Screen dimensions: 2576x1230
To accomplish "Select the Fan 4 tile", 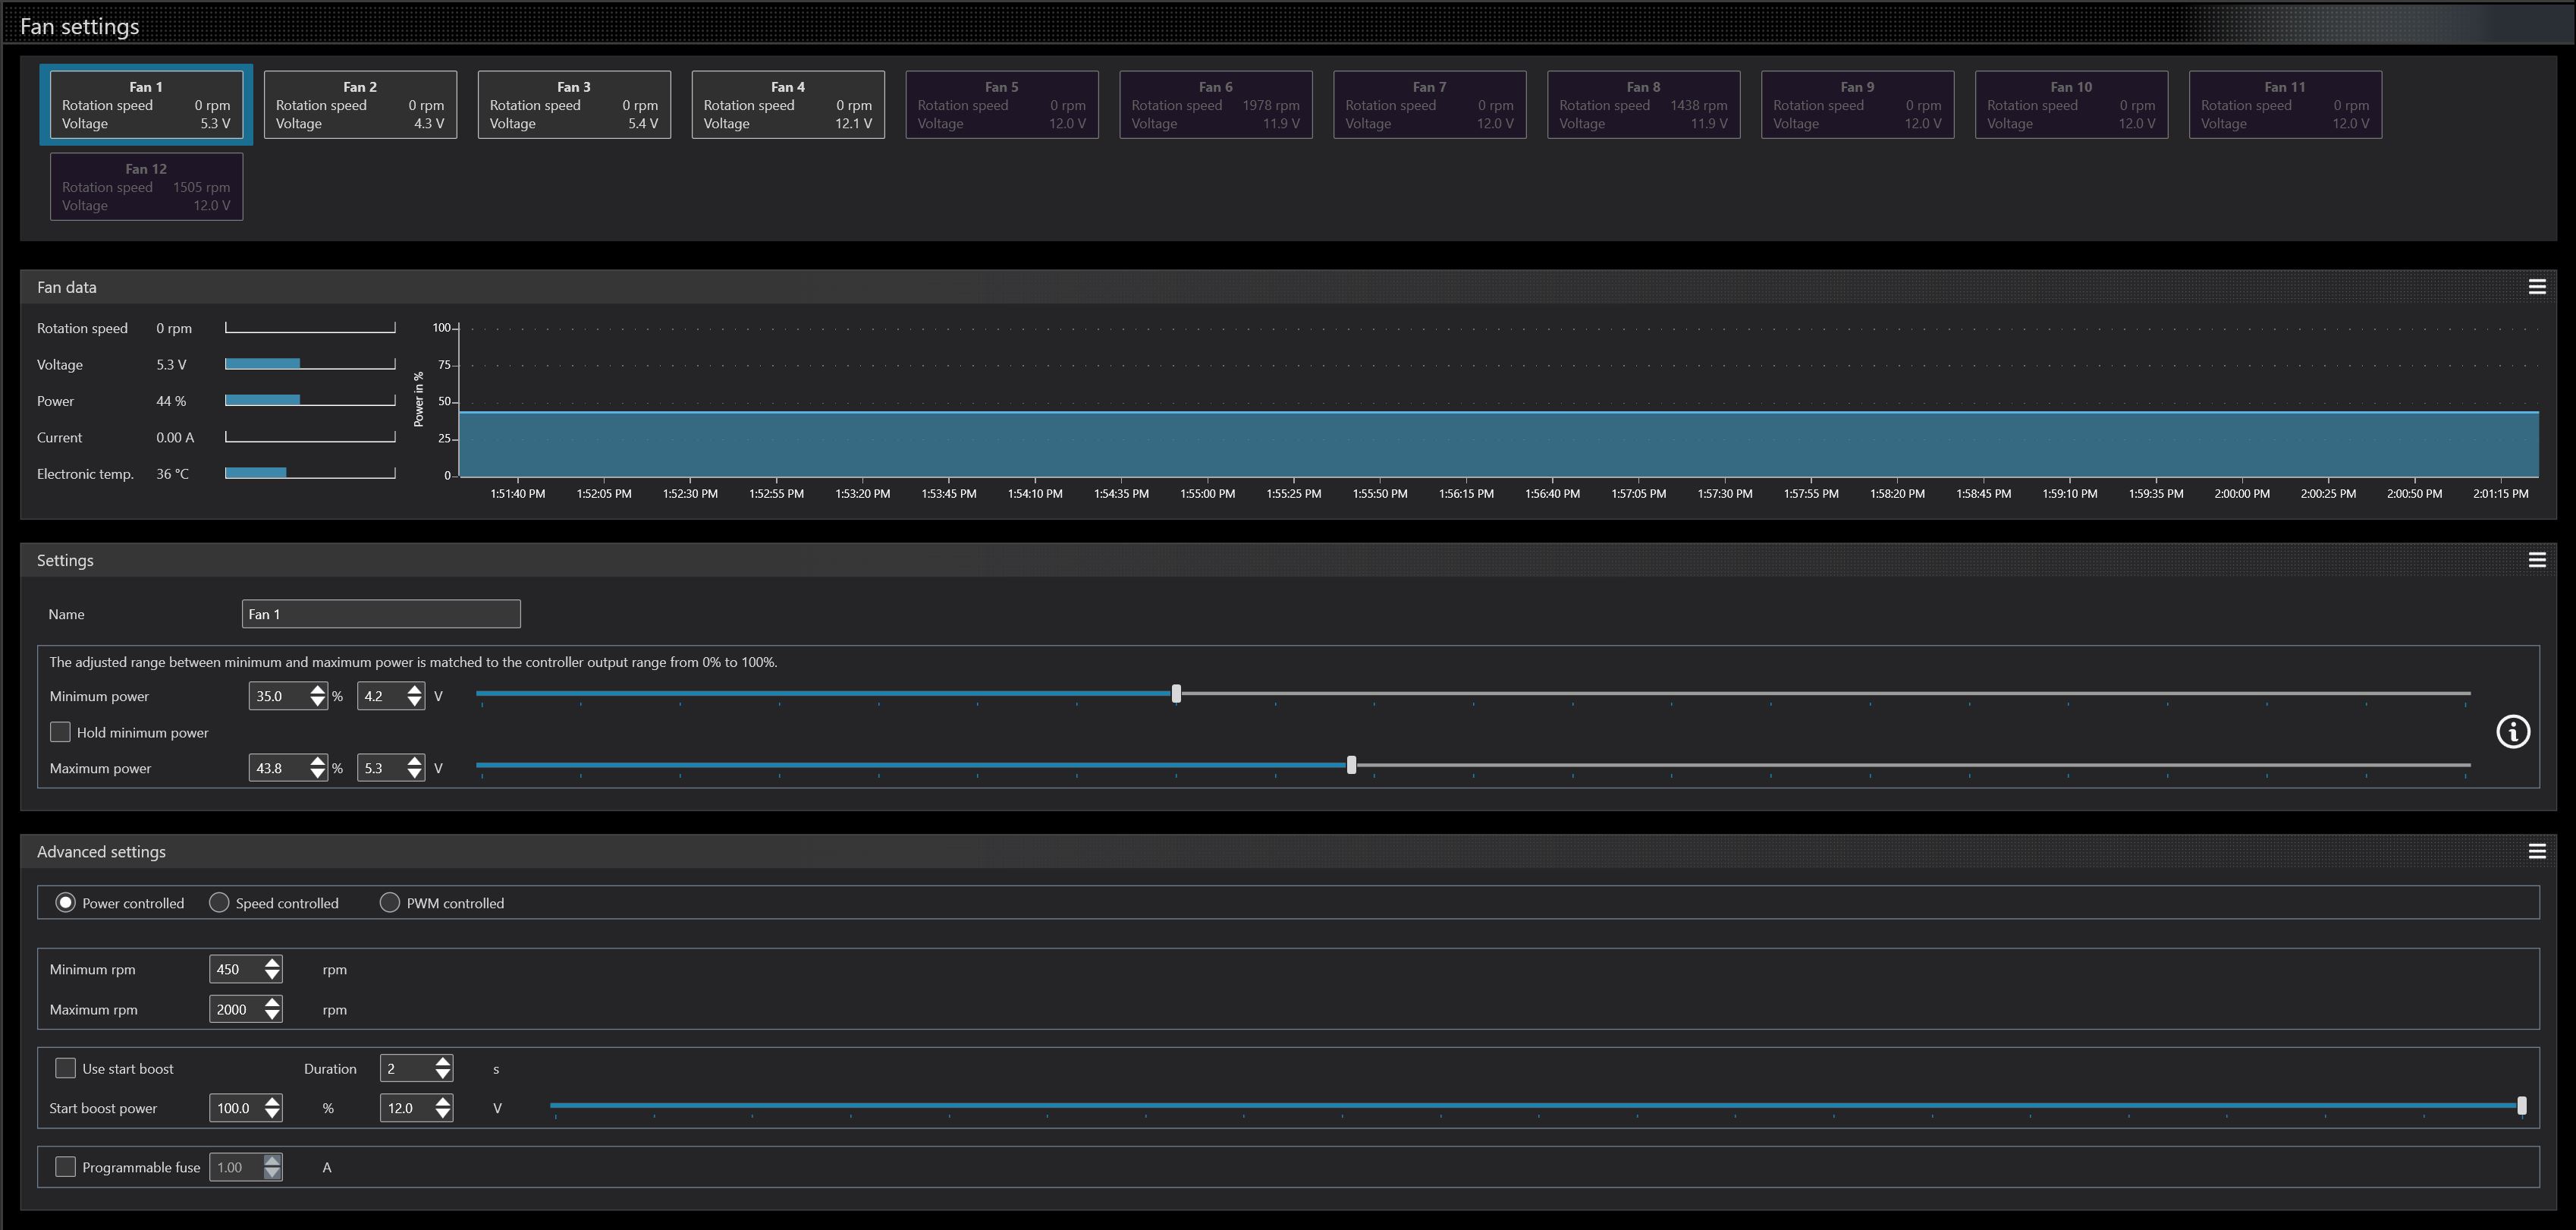I will coord(788,105).
